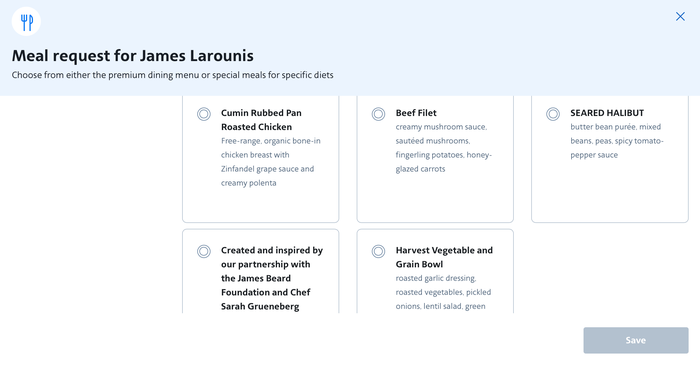Choose the Beef Filet radio option
Screen dimensions: 700x367
click(x=378, y=114)
